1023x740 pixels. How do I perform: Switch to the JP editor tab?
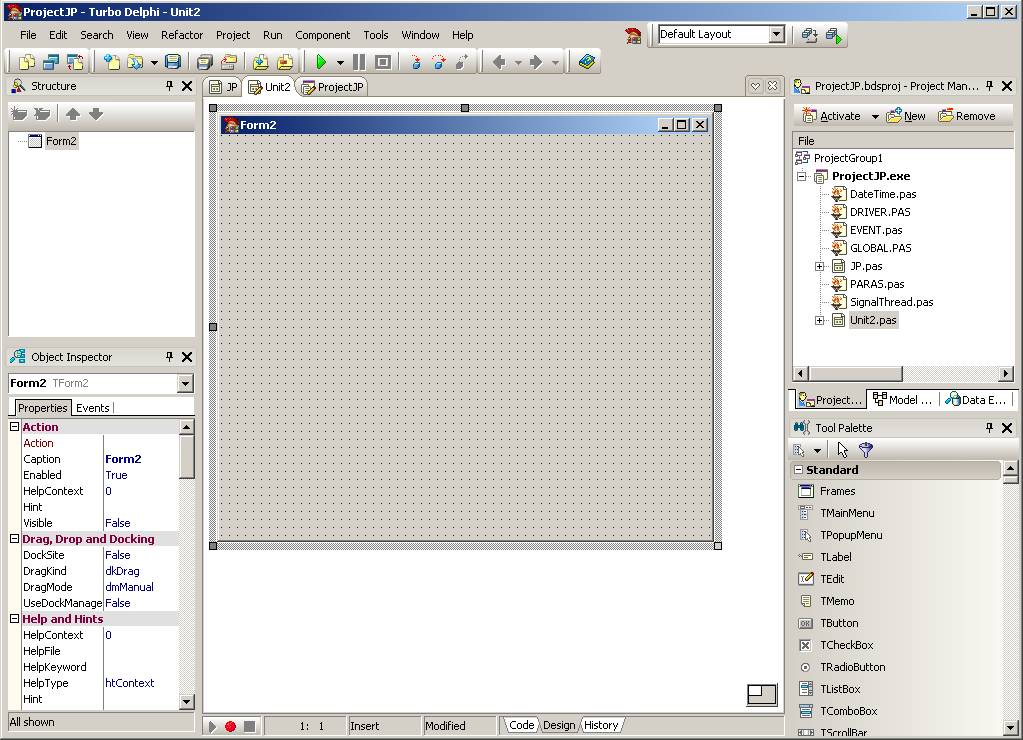(224, 87)
